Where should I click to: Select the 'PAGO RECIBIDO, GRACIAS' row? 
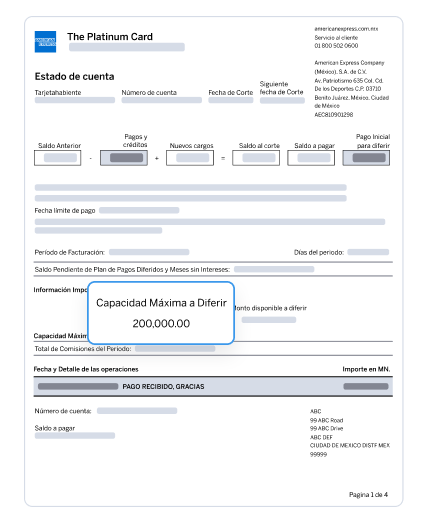point(213,386)
